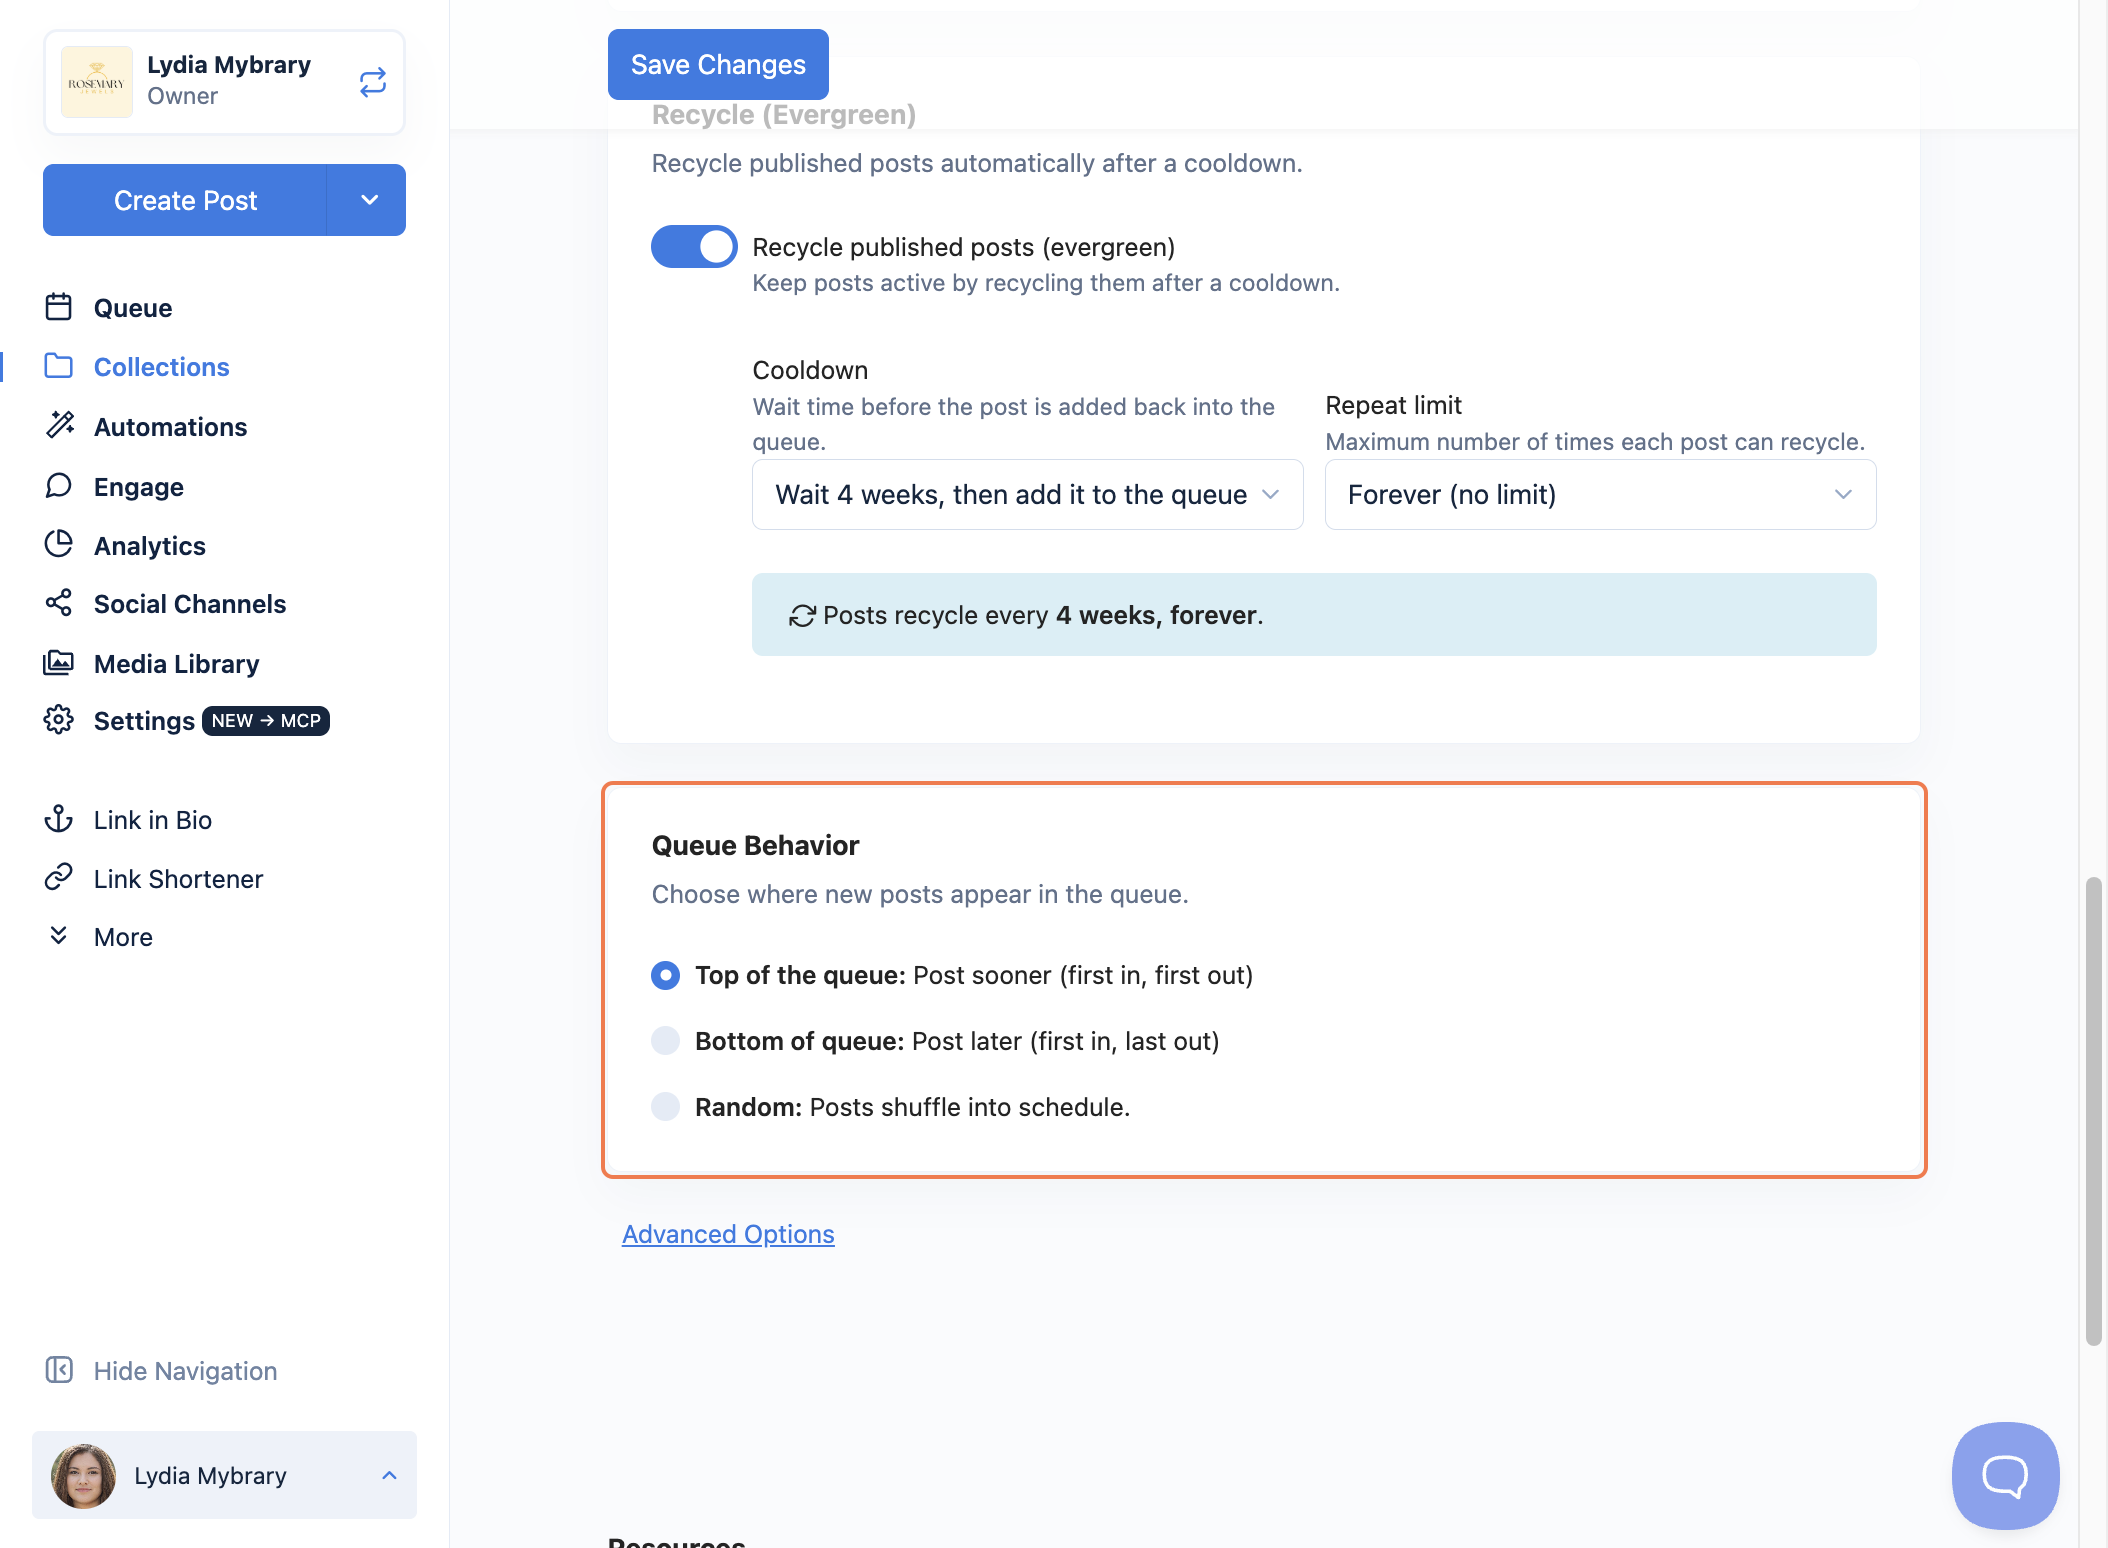The image size is (2108, 1548).
Task: Click the Social Channels share icon
Action: coord(59,603)
